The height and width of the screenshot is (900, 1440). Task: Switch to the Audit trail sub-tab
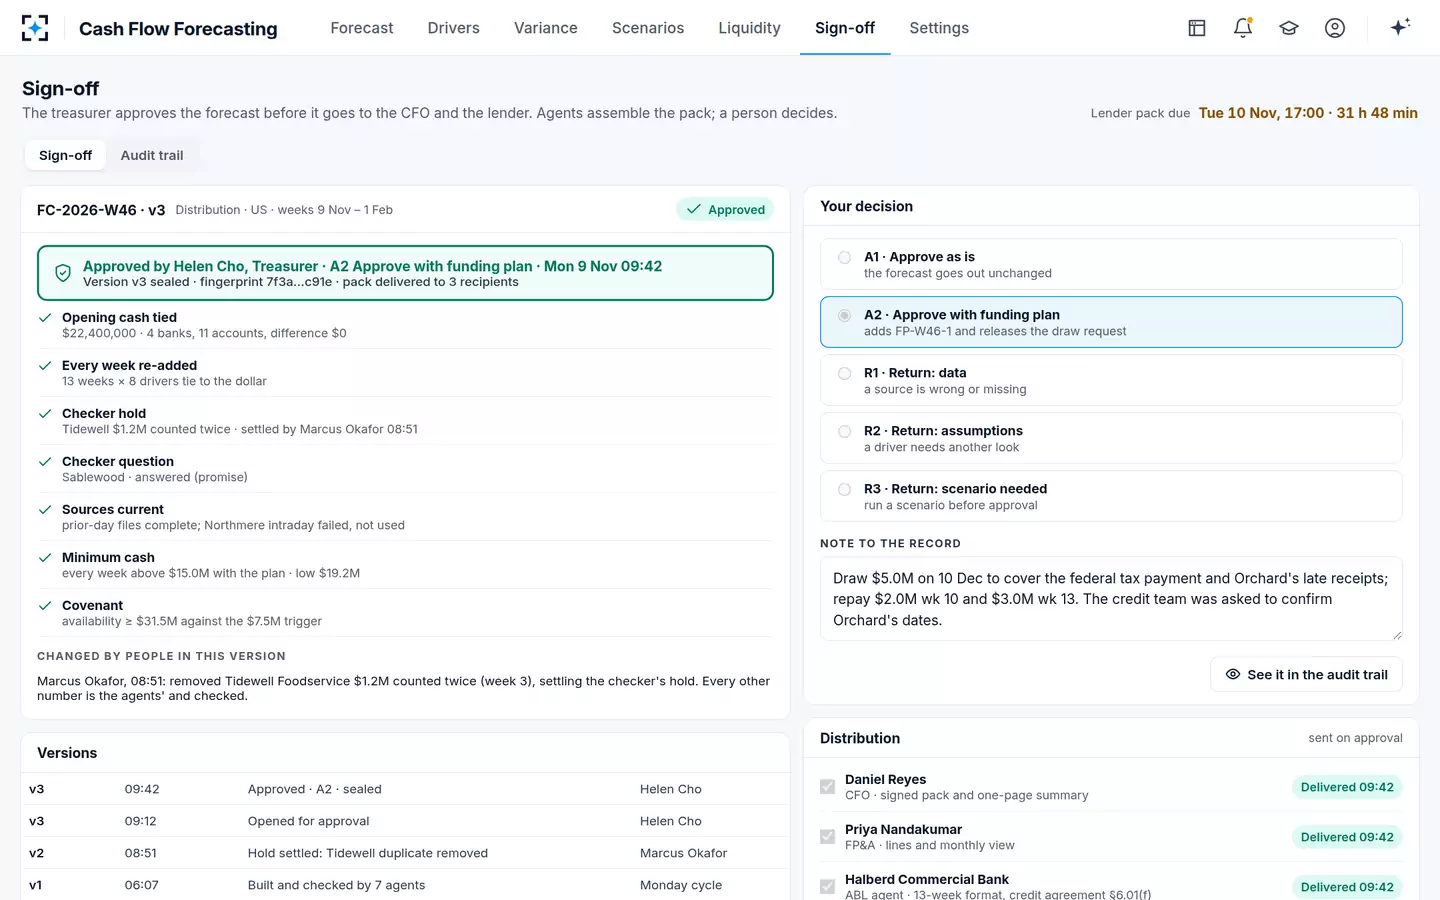(x=152, y=155)
